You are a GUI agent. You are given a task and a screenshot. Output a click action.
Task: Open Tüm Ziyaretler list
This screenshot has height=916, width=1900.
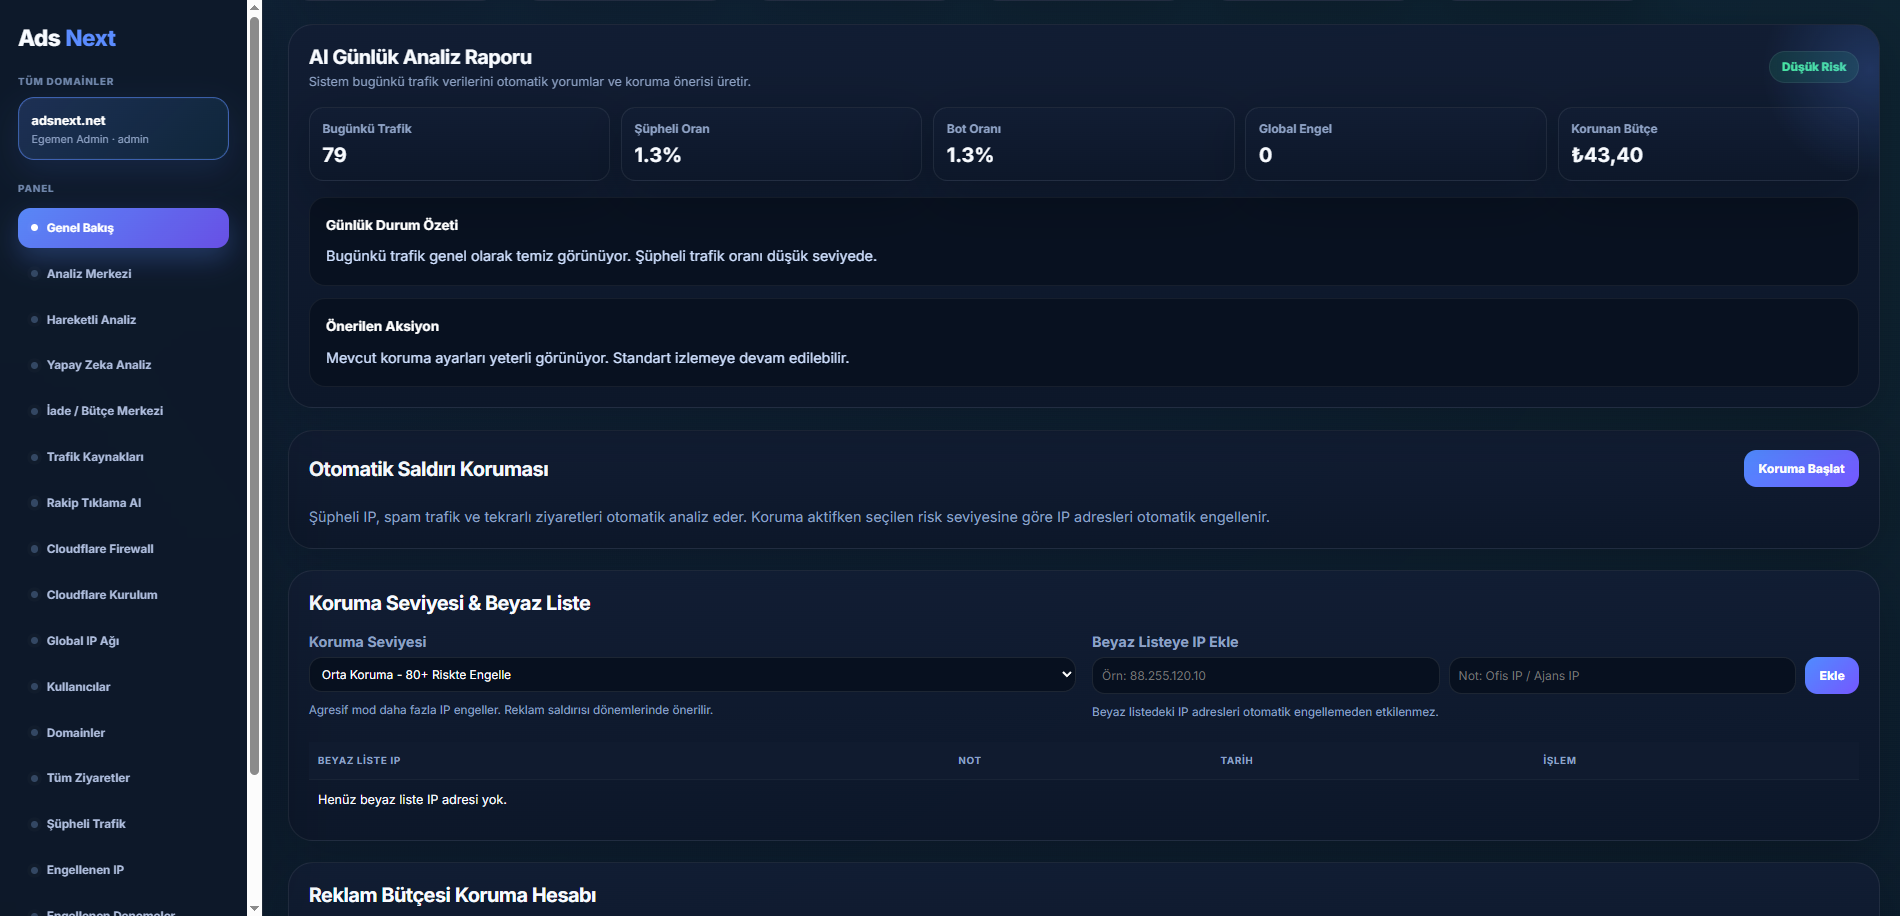123,778
